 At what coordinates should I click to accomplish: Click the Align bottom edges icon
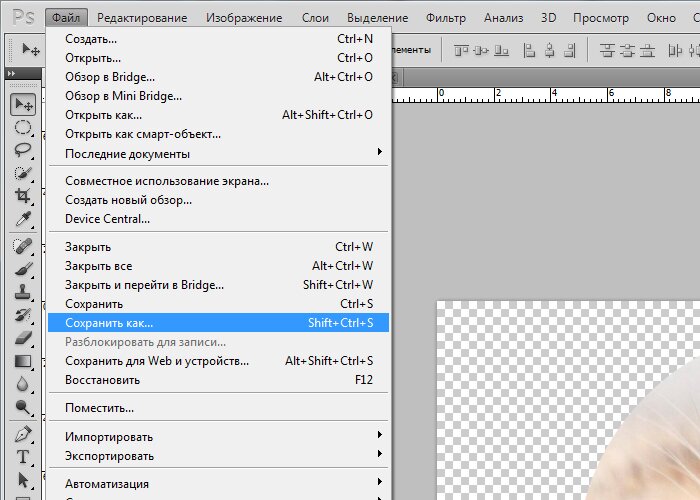tap(501, 51)
